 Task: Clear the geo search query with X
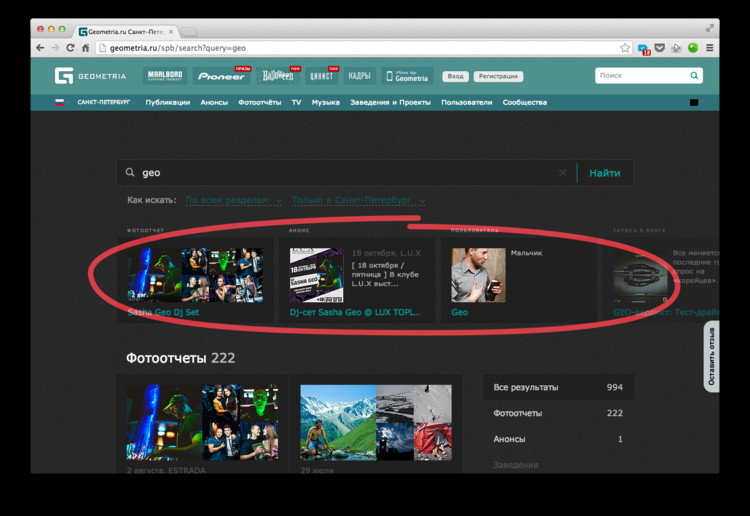pos(562,173)
